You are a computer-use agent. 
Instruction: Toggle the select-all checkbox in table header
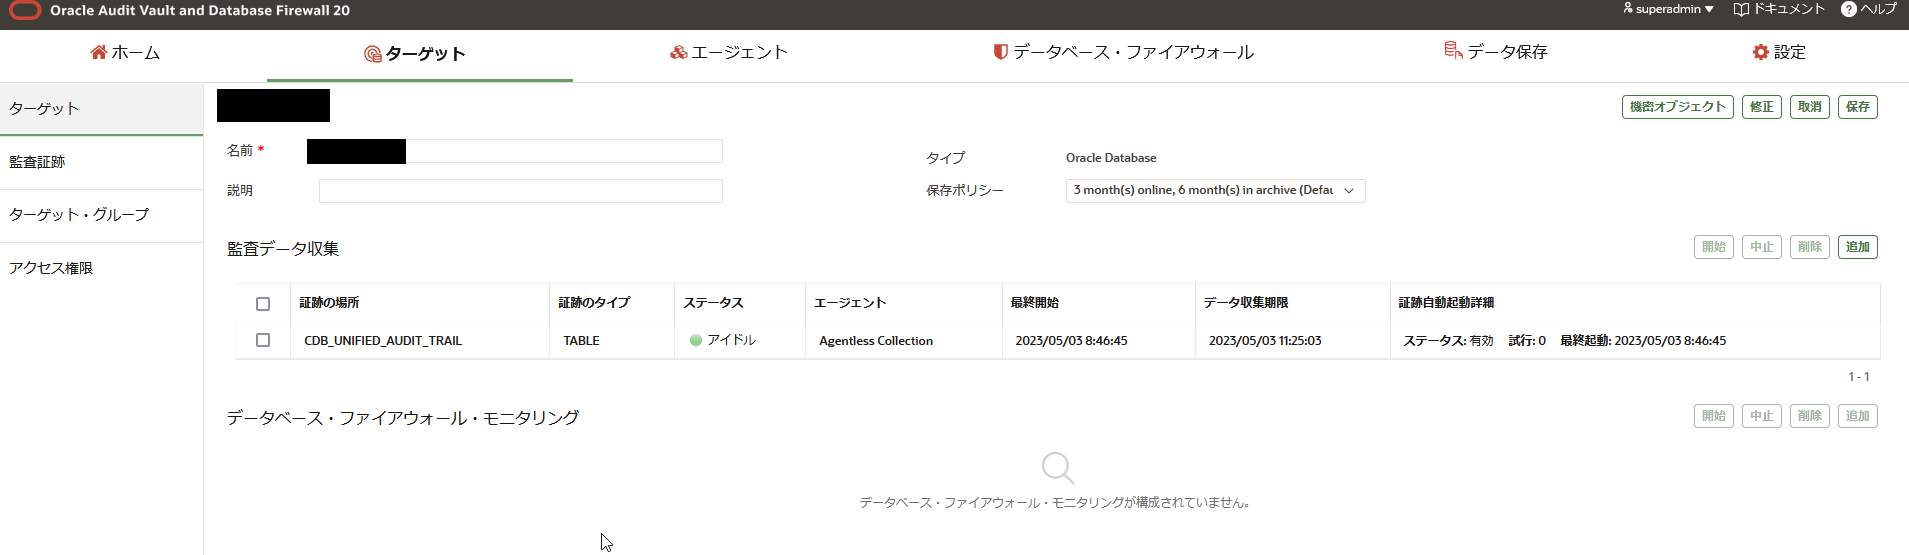tap(263, 304)
